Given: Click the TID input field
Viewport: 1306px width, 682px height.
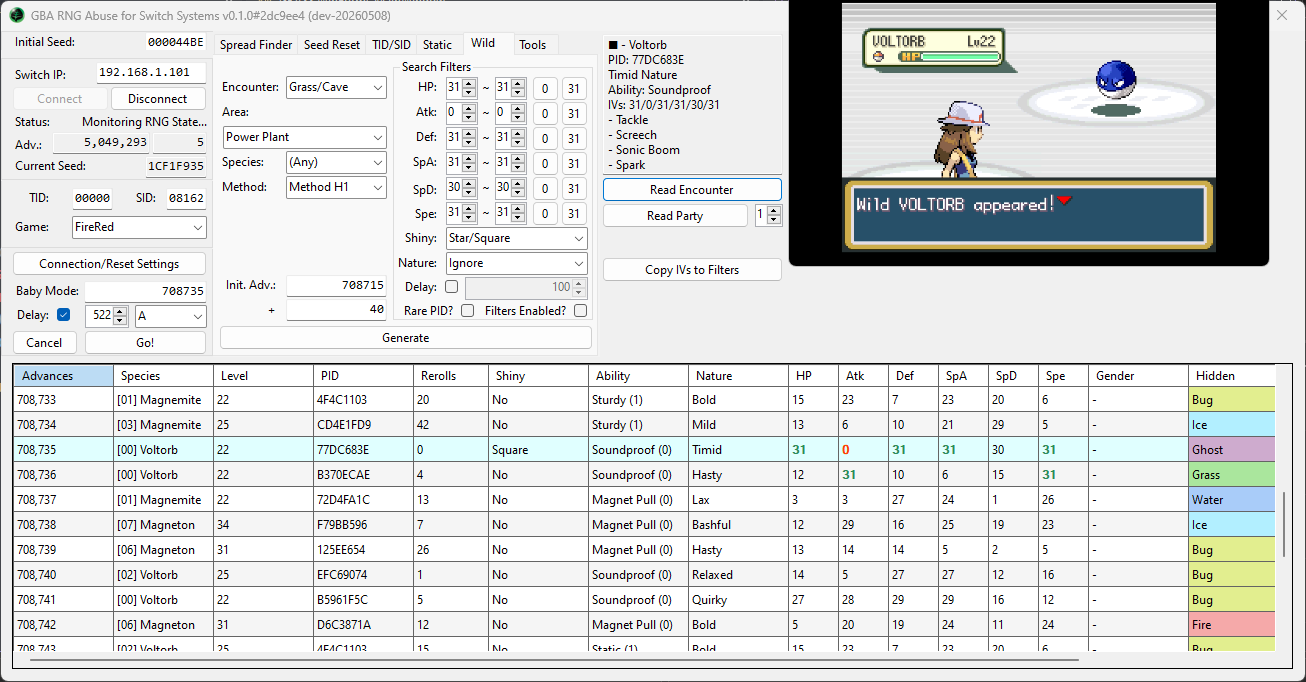Looking at the screenshot, I should tap(92, 199).
